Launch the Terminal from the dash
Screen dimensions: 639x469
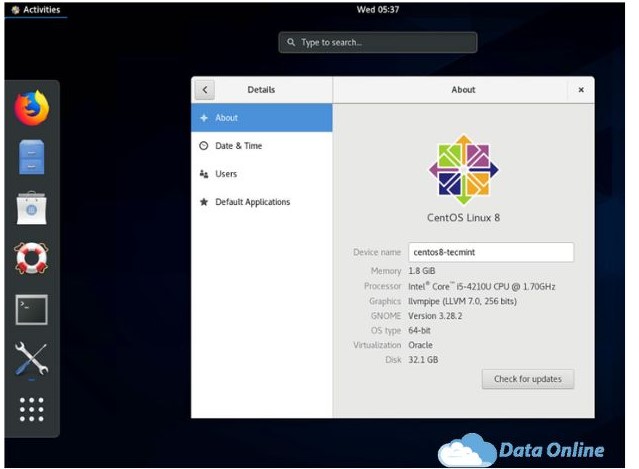(32, 310)
